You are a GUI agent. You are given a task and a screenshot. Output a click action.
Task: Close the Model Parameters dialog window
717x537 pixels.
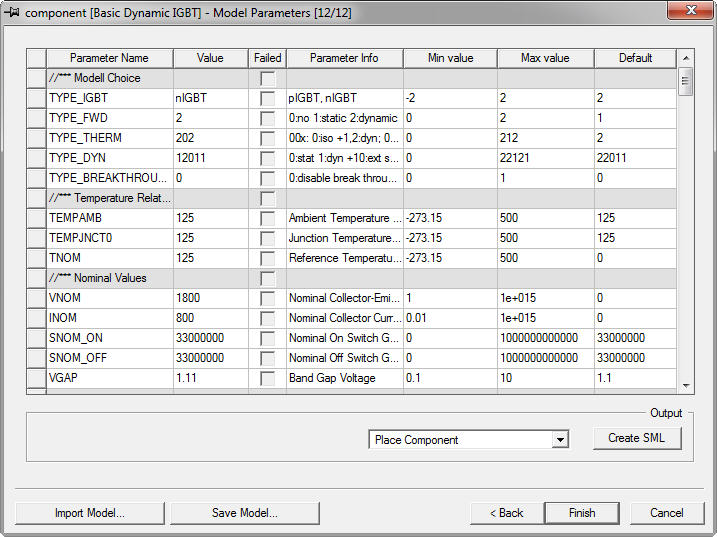[x=689, y=12]
